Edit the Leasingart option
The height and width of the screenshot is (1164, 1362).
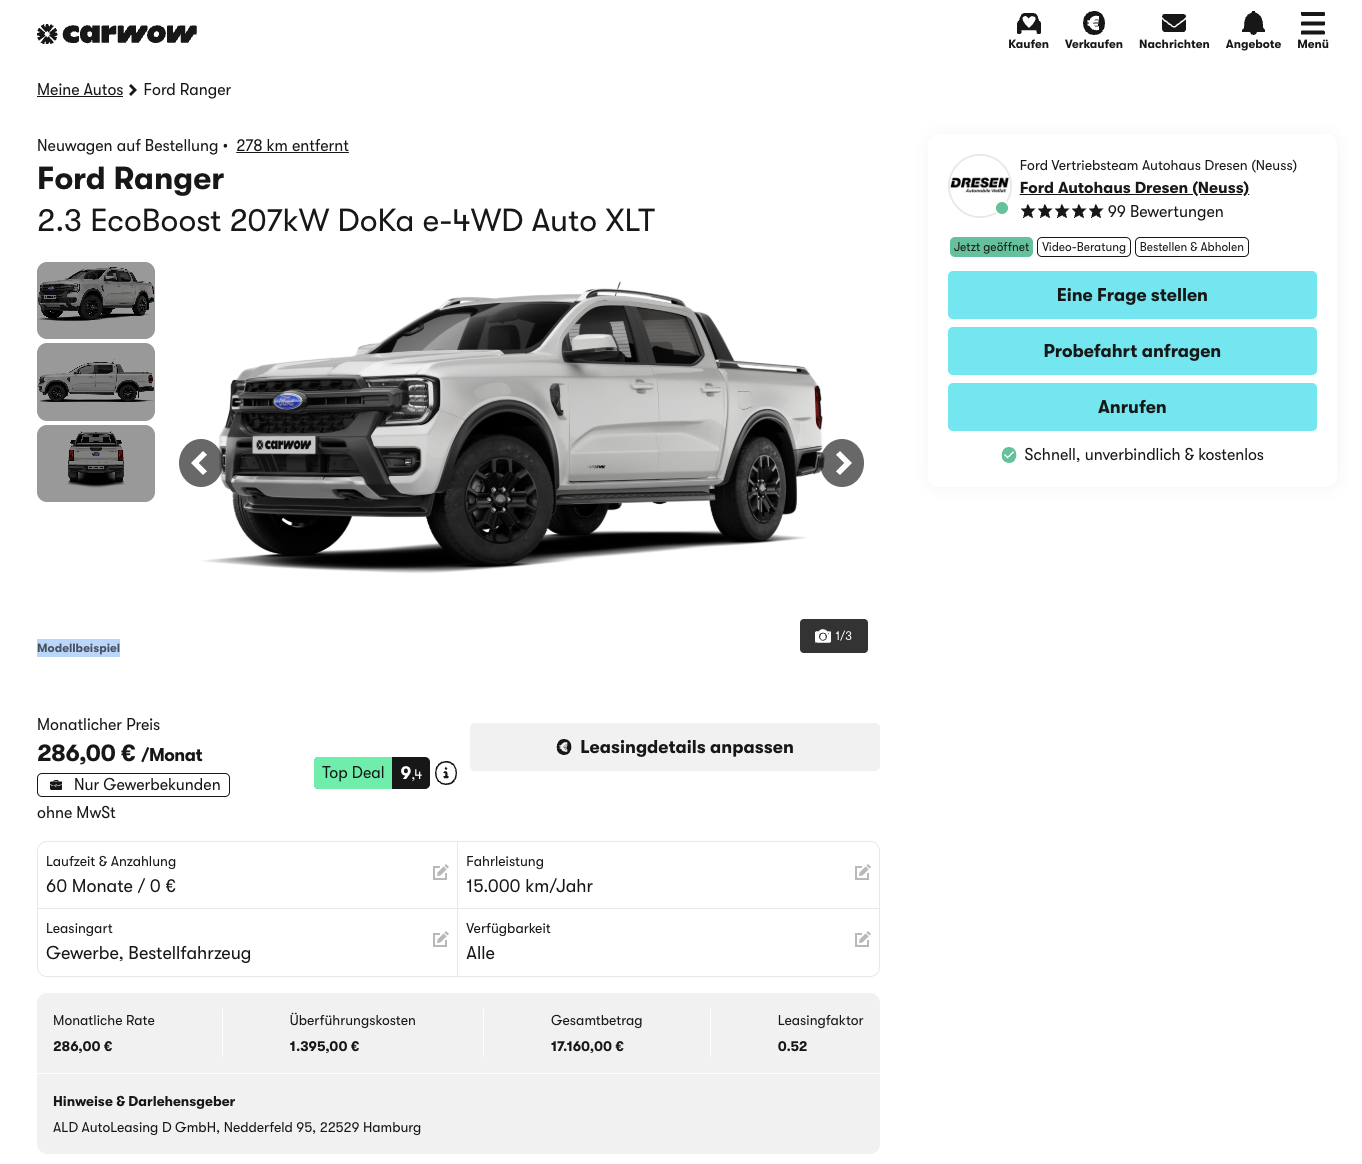coord(440,940)
